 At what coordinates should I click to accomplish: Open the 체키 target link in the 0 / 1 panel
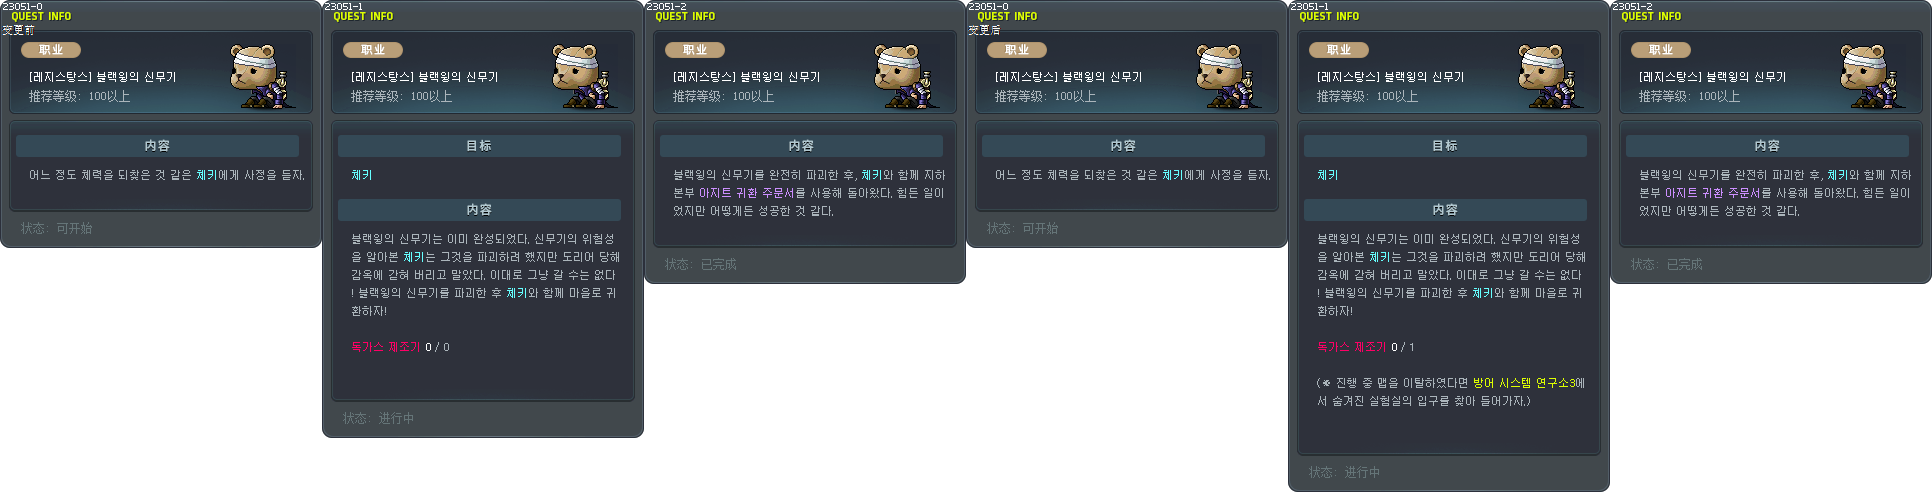click(1328, 175)
